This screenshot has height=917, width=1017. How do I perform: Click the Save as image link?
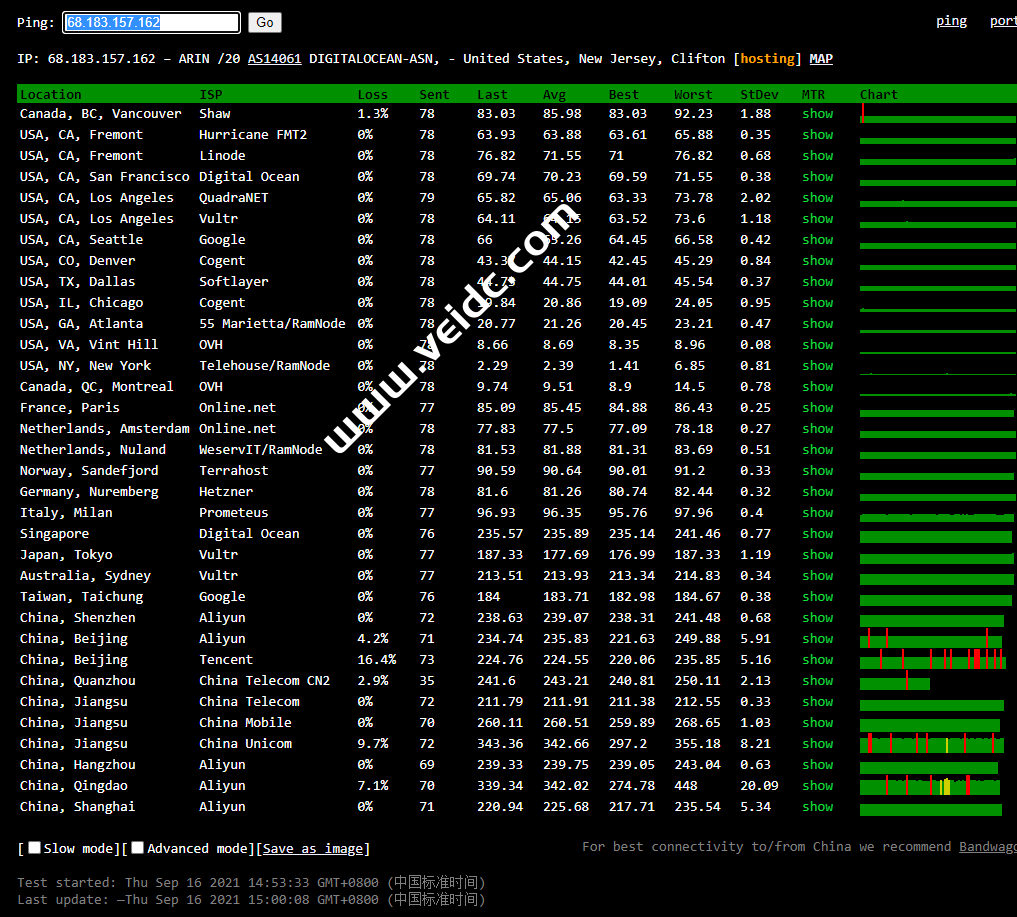point(313,849)
